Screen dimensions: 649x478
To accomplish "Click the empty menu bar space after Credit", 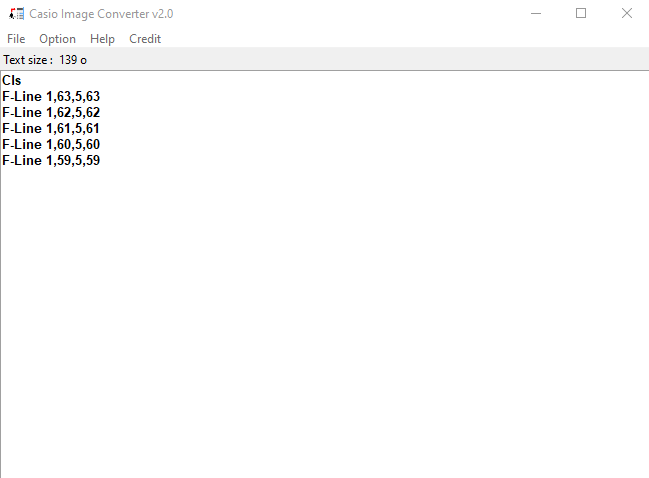I will point(406,39).
